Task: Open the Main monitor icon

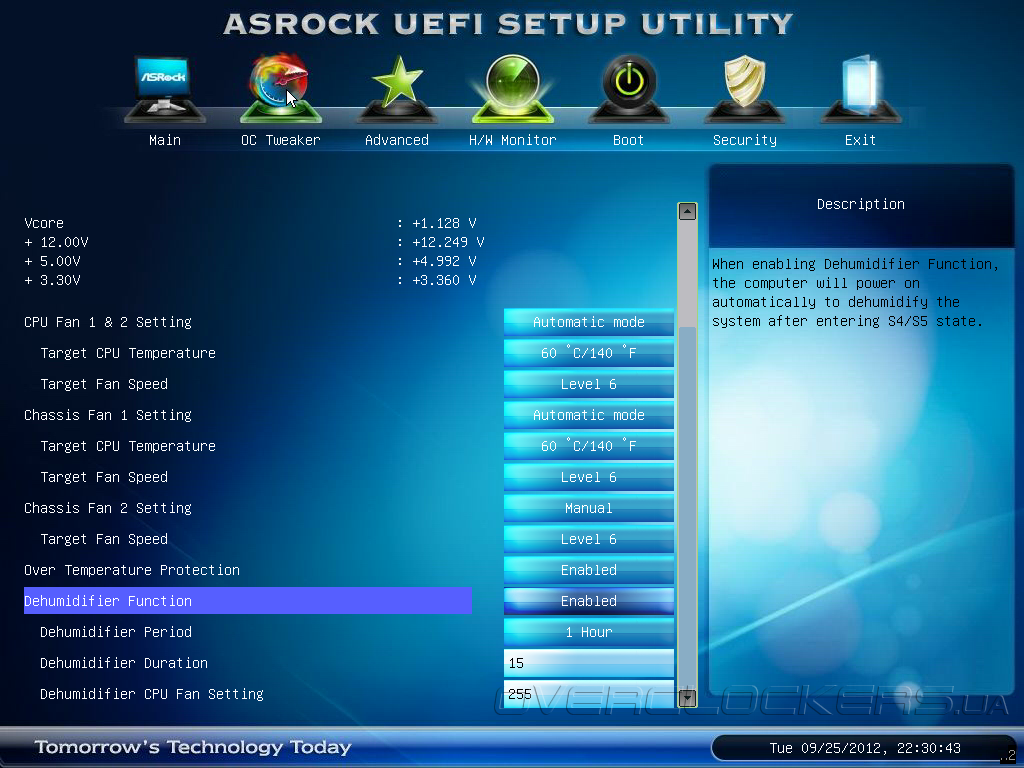Action: tap(164, 89)
